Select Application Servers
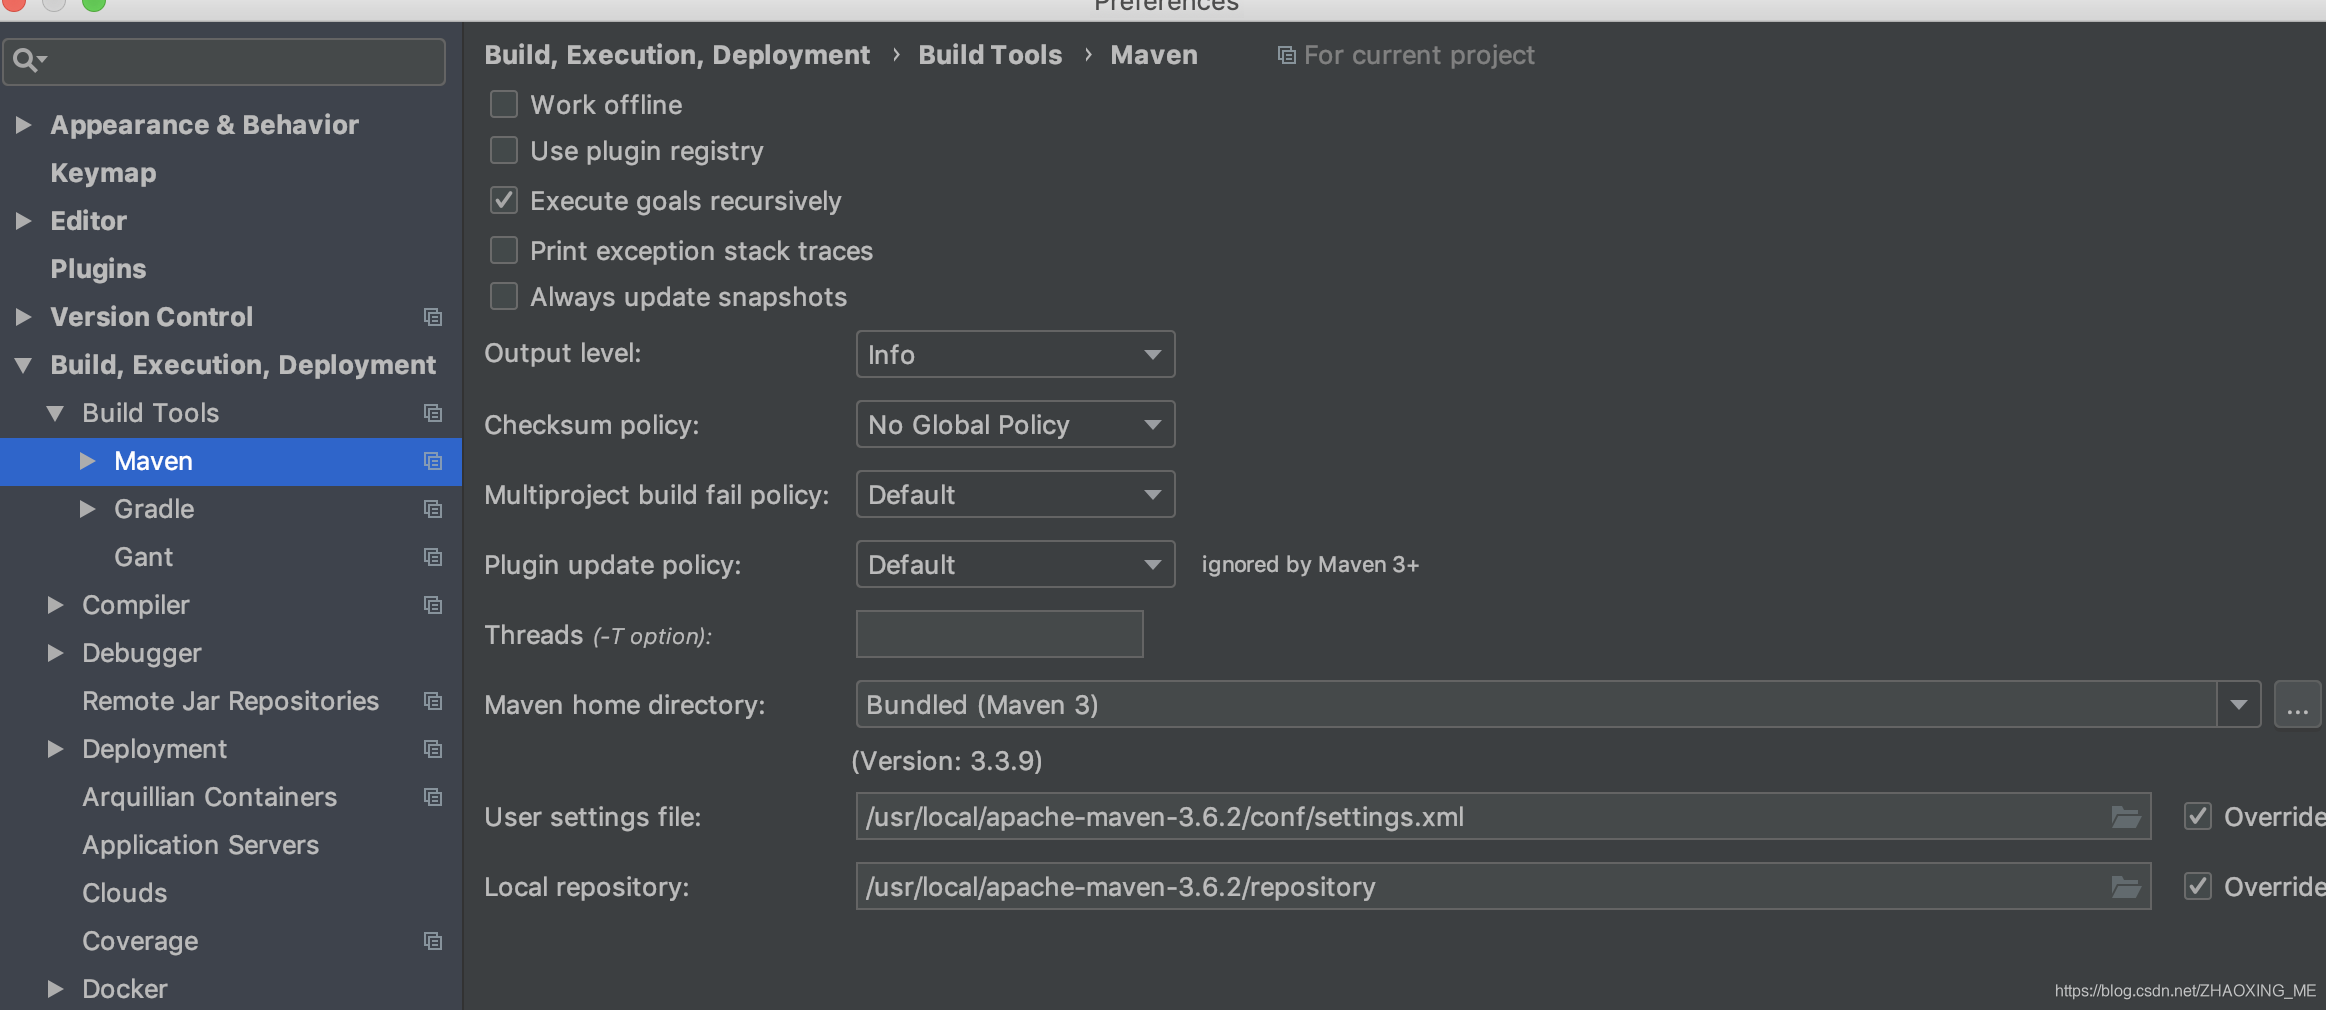The height and width of the screenshot is (1010, 2326). point(200,845)
